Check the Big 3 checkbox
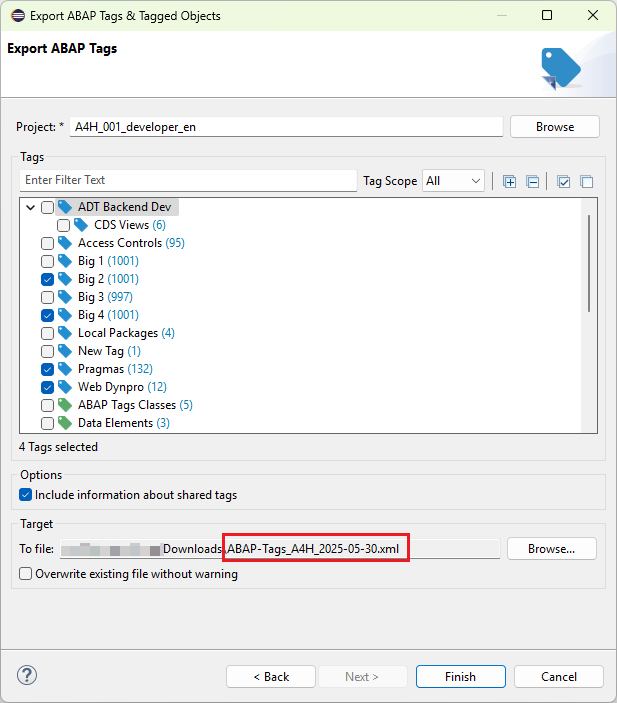617x703 pixels. [x=48, y=297]
